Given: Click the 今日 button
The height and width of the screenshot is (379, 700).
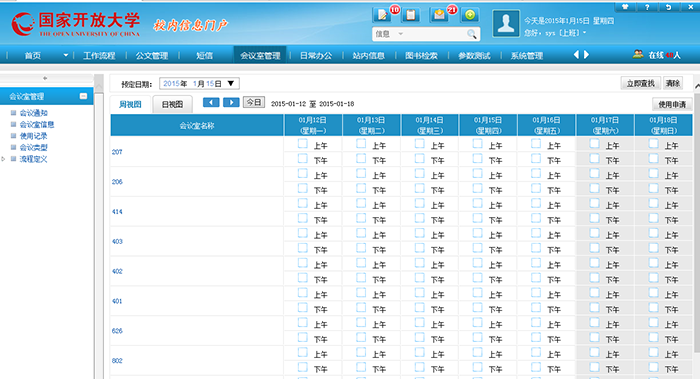Looking at the screenshot, I should click(254, 102).
